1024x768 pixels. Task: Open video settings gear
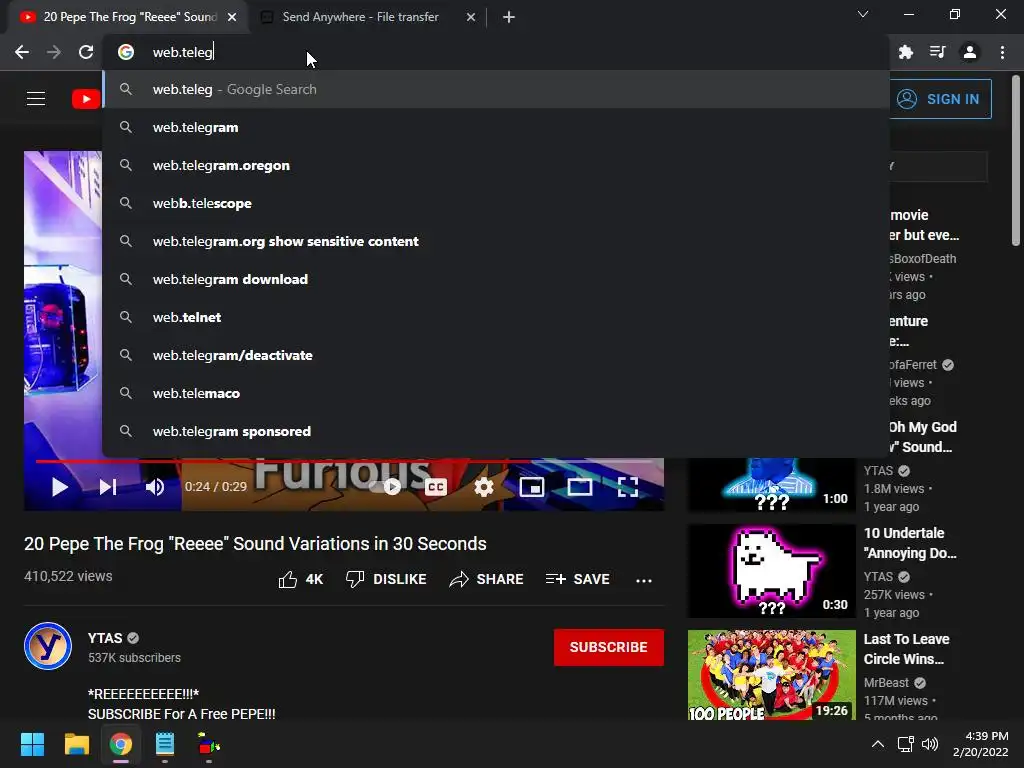(484, 487)
